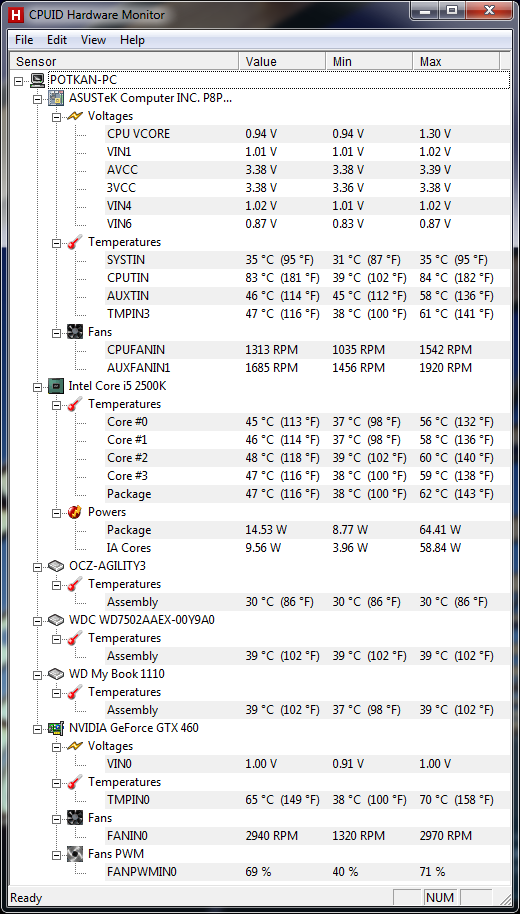Viewport: 520px width, 914px height.
Task: Open the View menu
Action: pos(93,40)
